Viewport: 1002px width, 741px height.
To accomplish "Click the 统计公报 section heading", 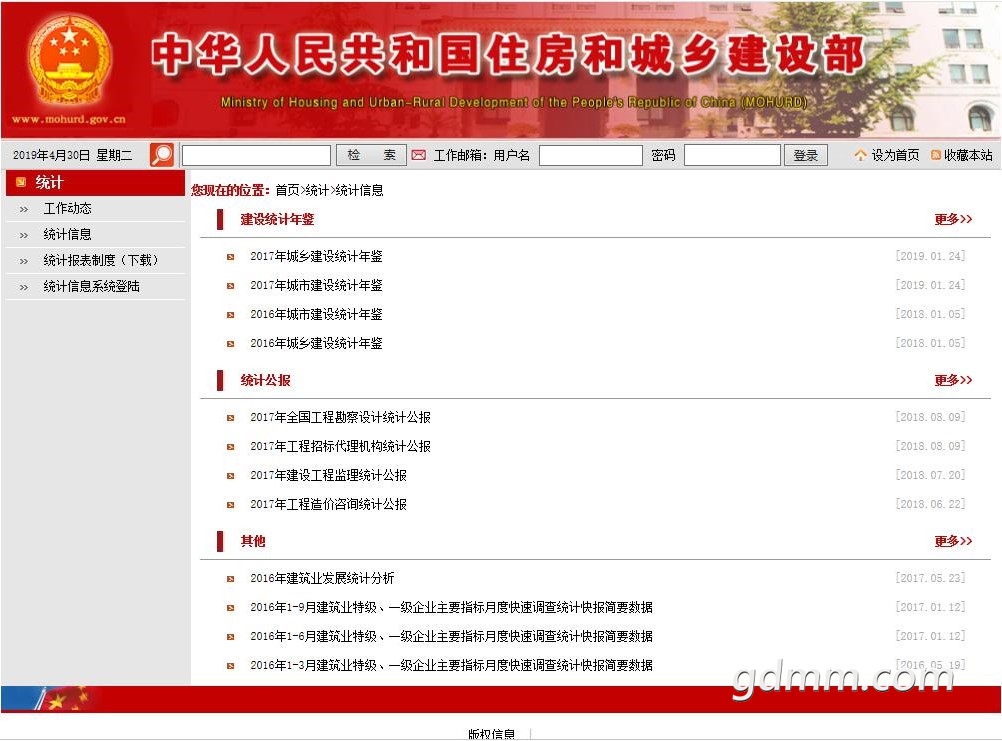I will 265,380.
